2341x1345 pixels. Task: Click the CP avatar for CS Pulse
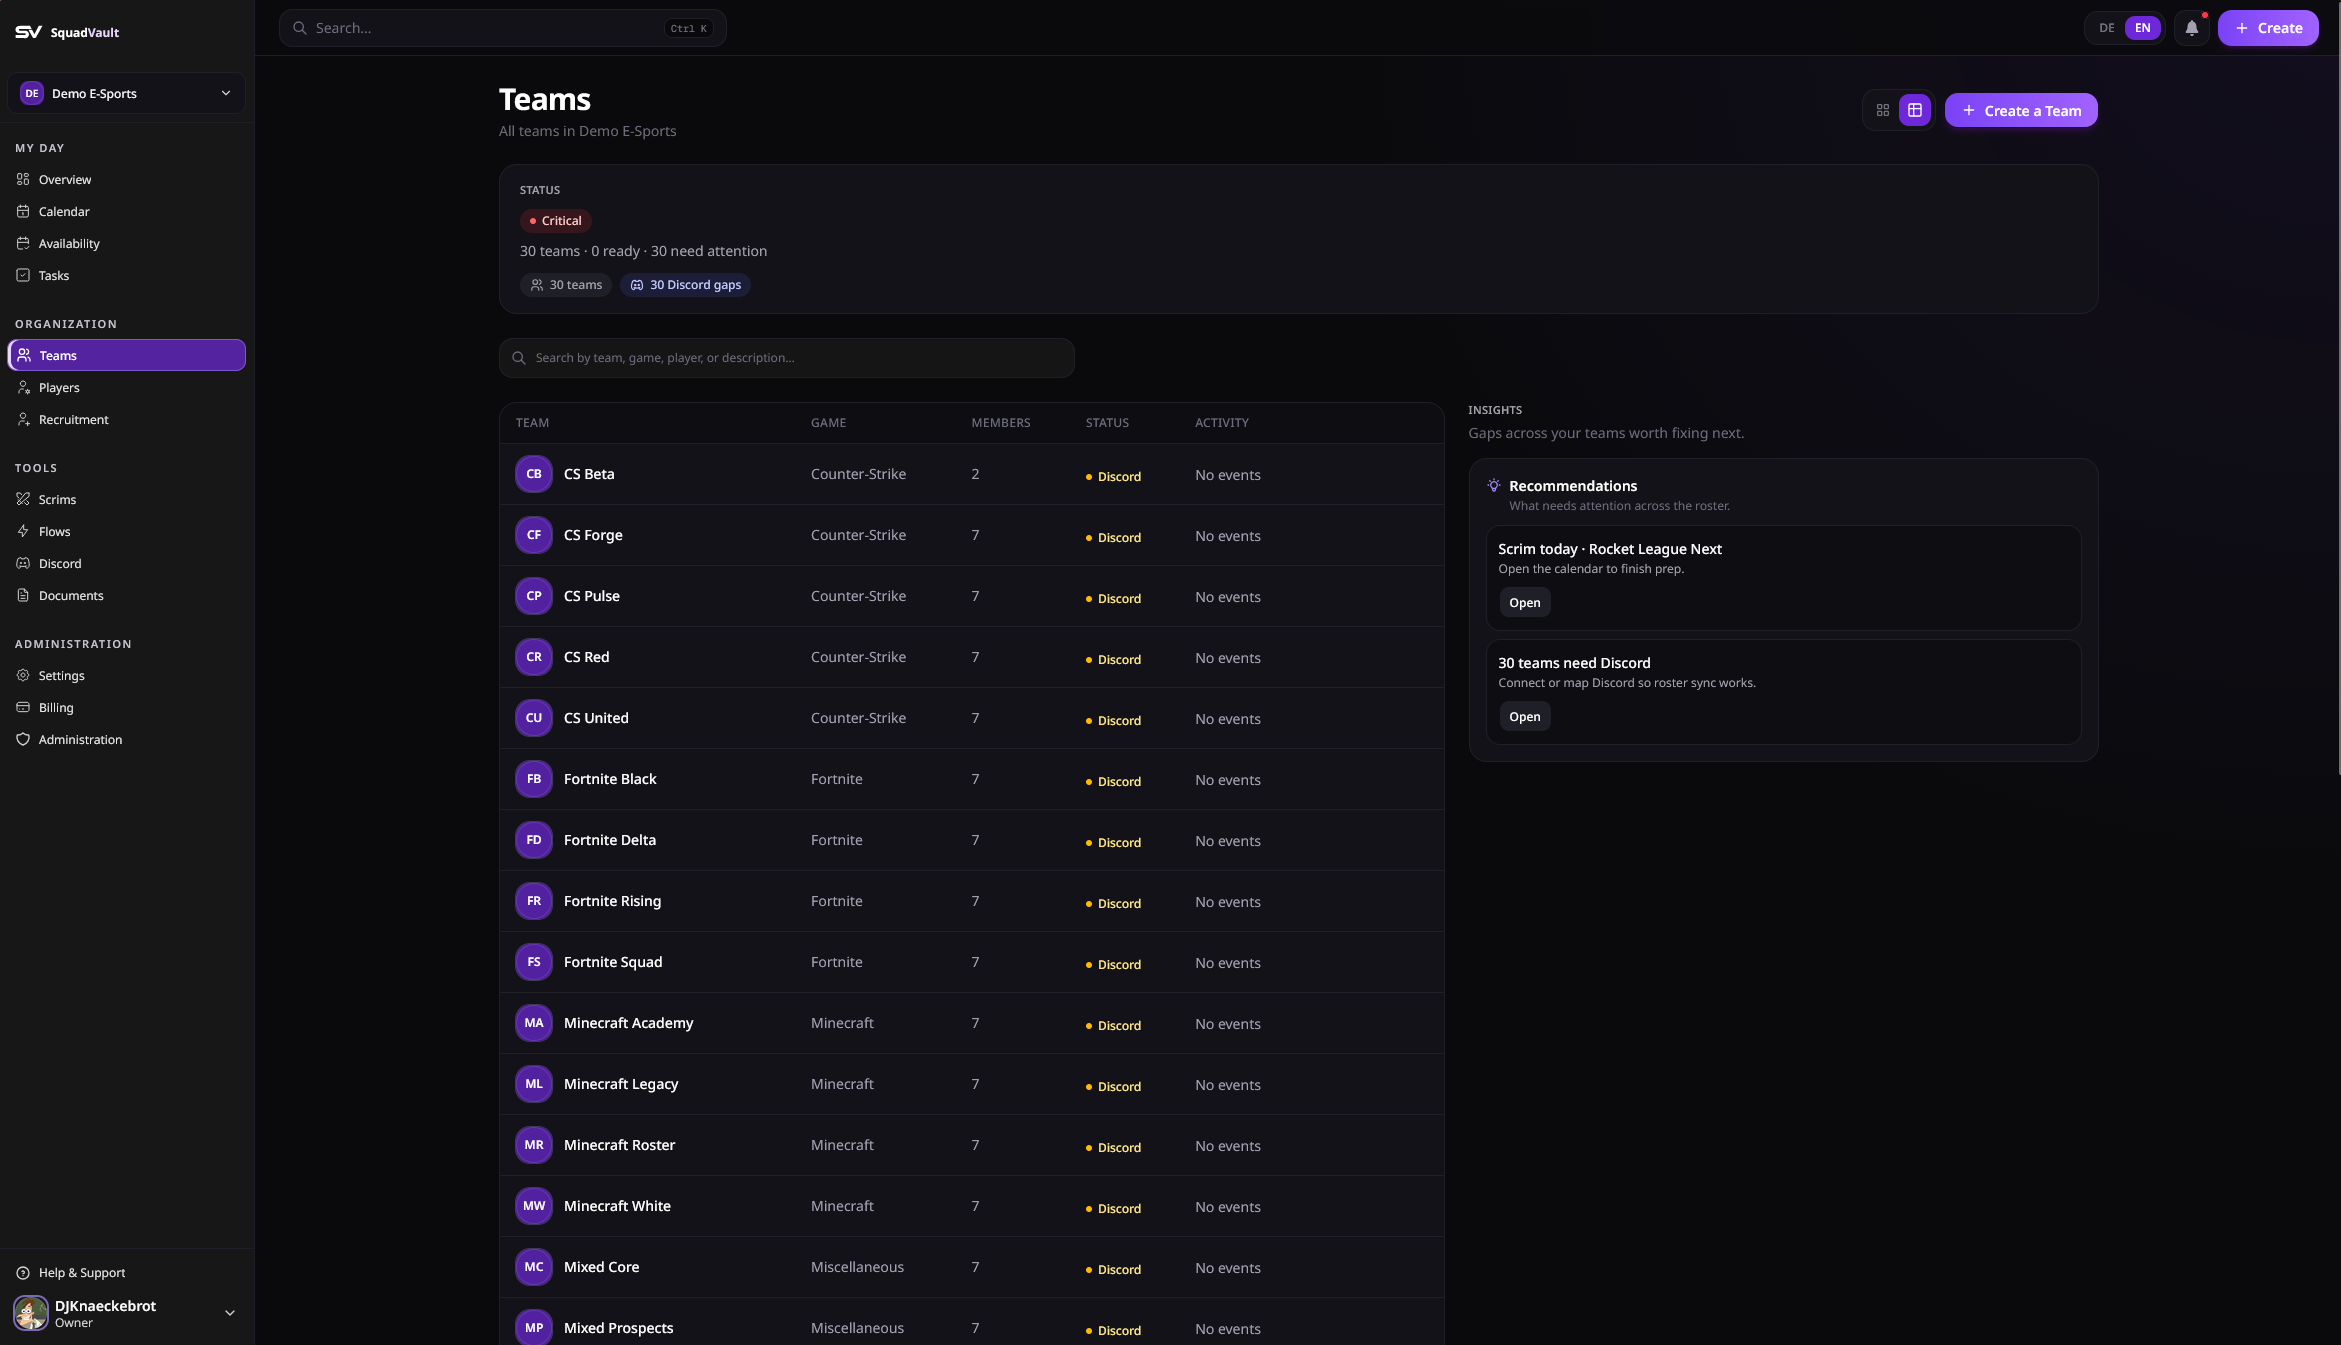click(x=534, y=596)
